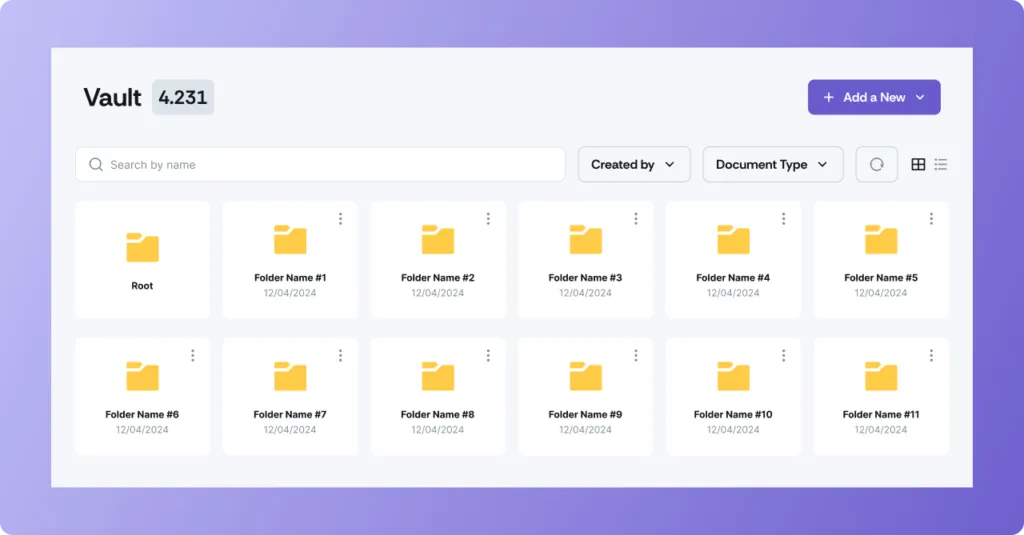The width and height of the screenshot is (1024, 535).
Task: Click the Root label text
Action: 142,285
